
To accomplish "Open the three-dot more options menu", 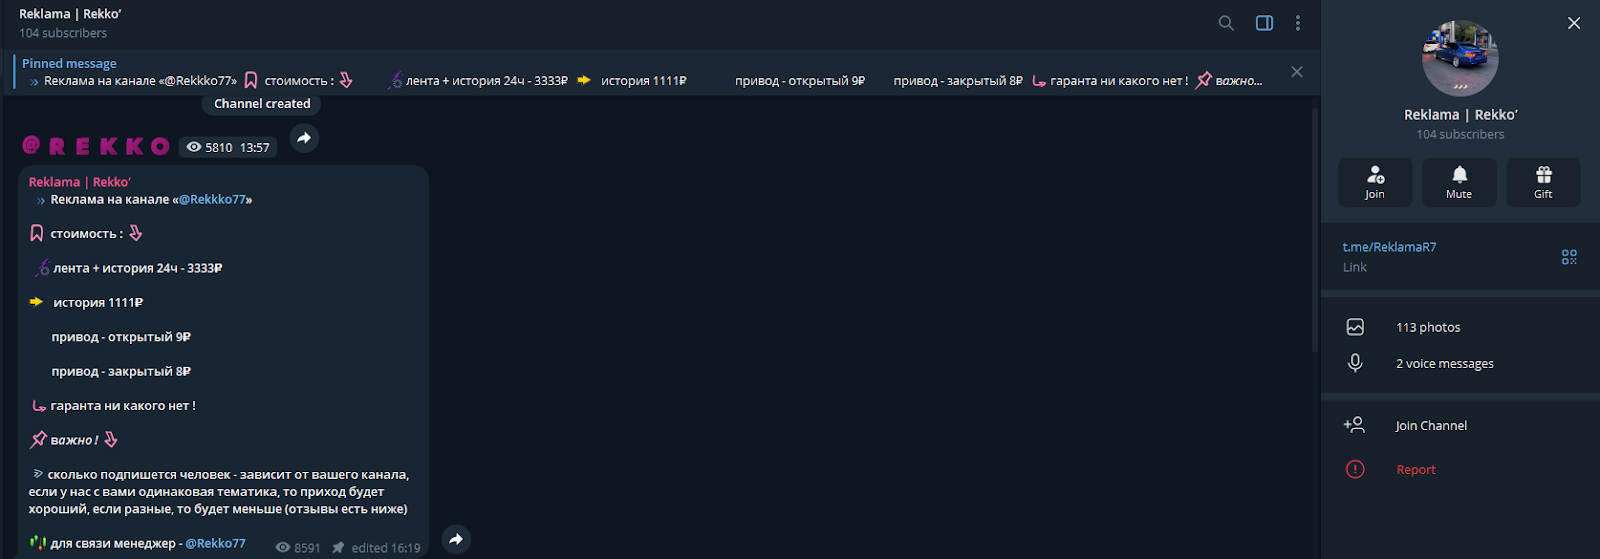I will 1298,23.
